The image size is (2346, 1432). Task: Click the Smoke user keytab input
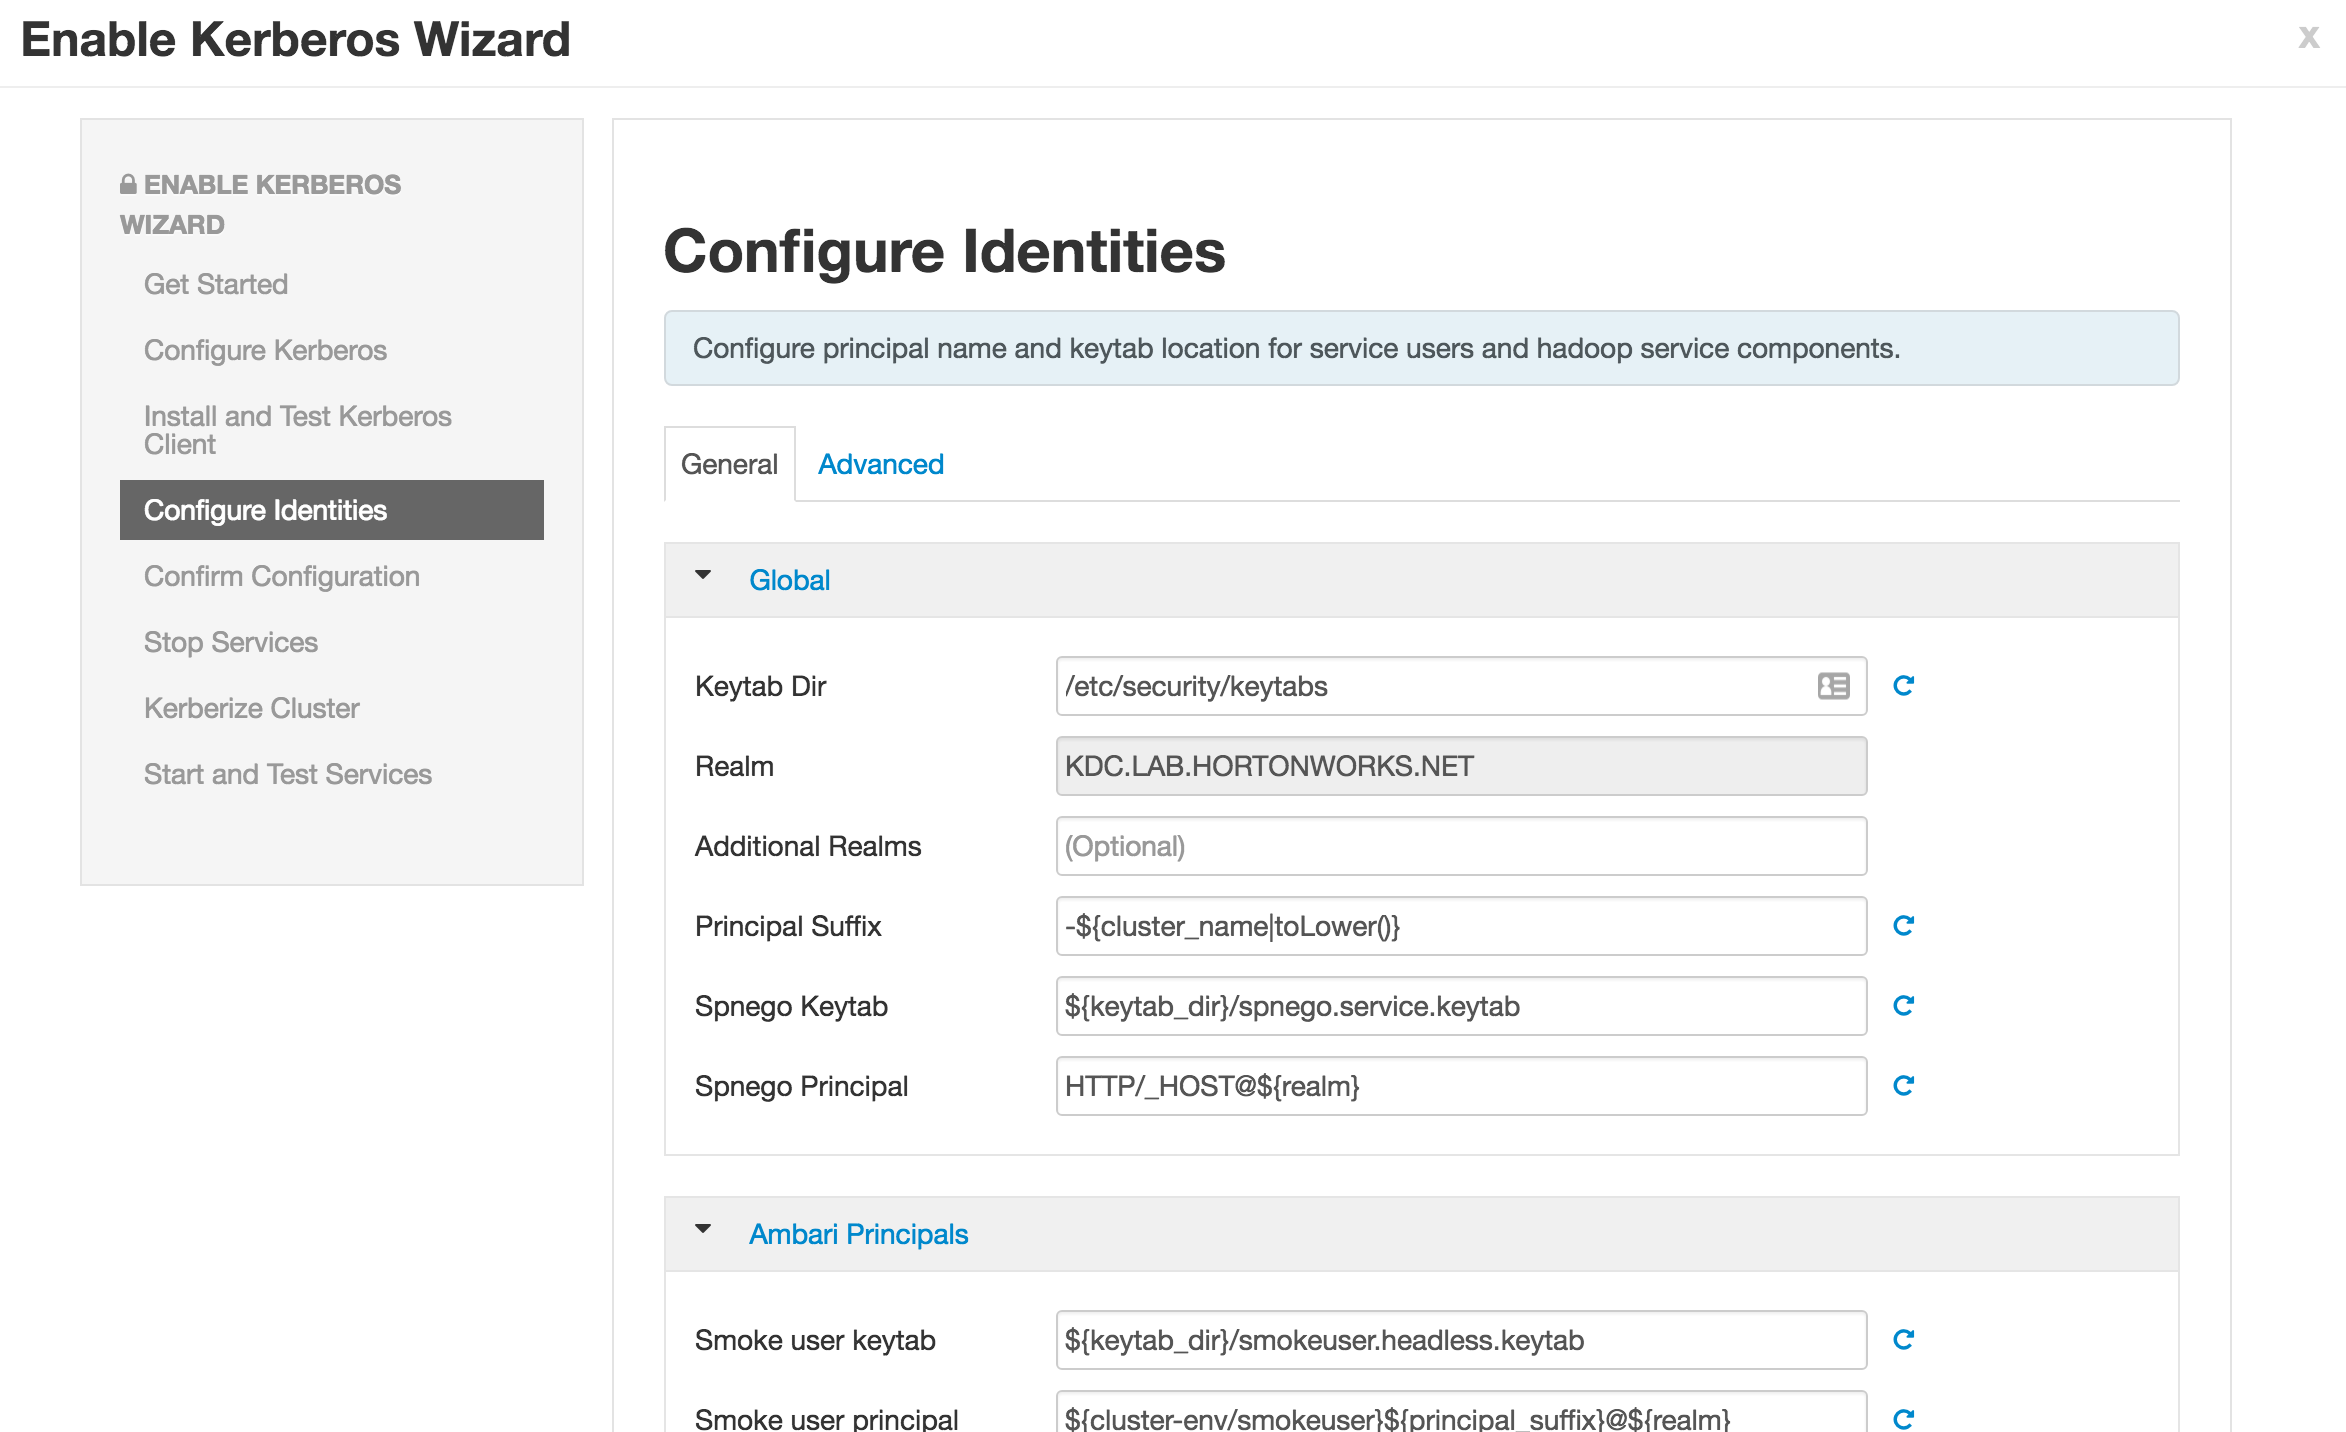[1460, 1340]
